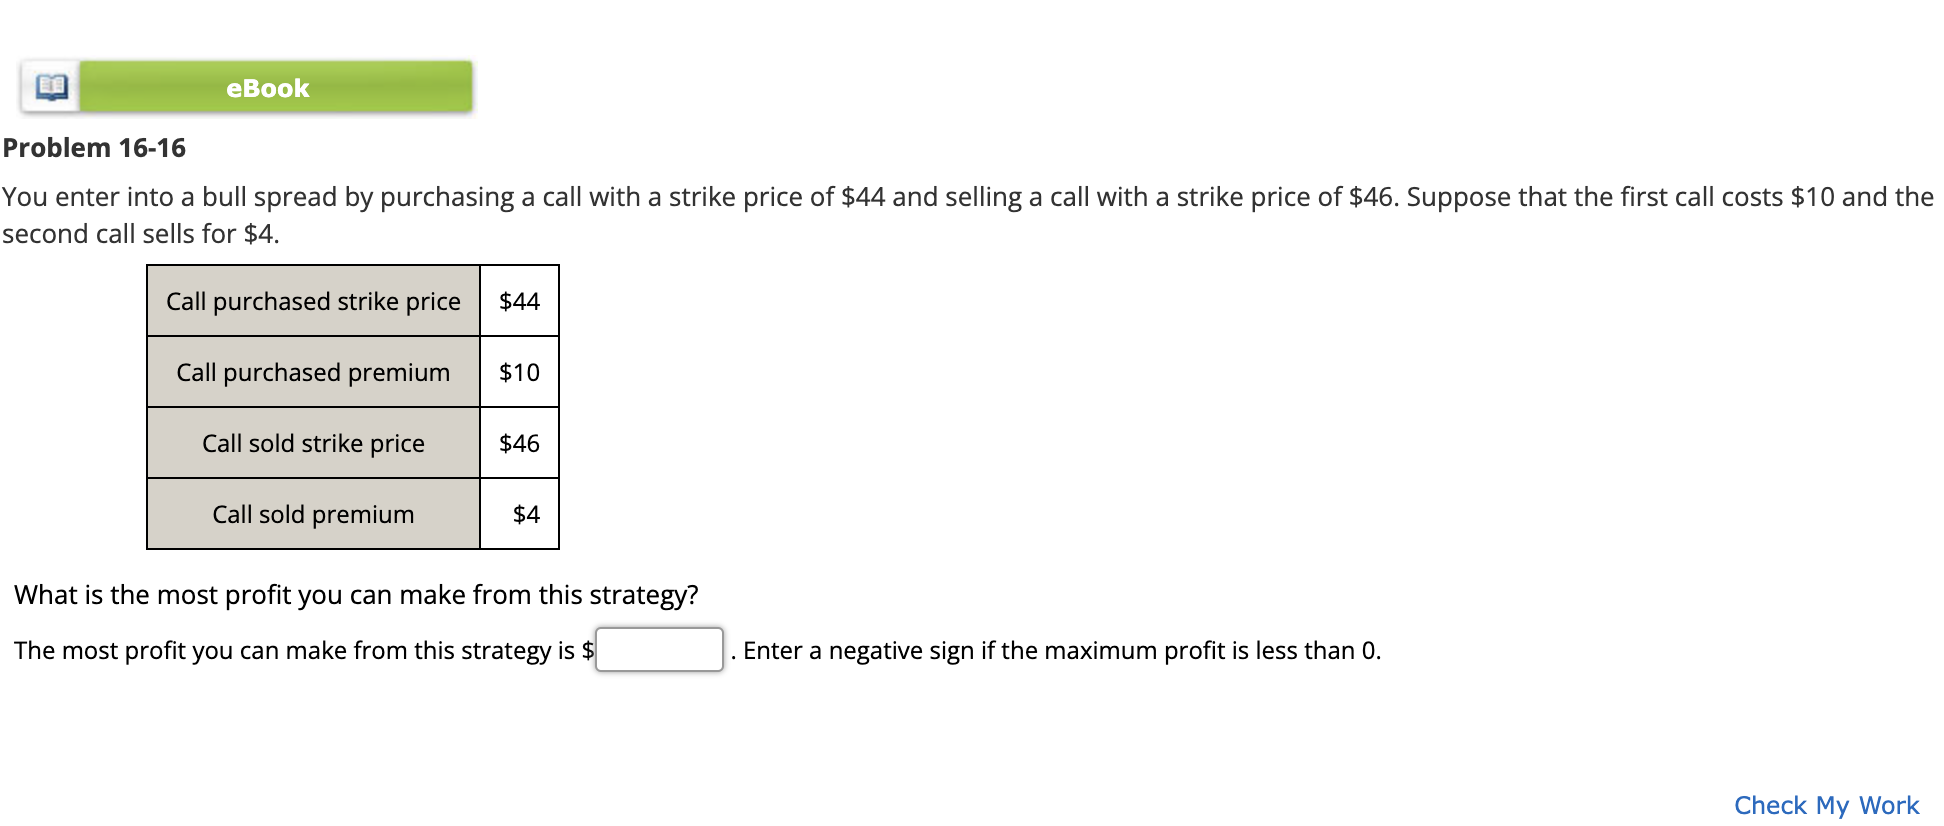This screenshot has width=1944, height=826.
Task: Click the $44 value cell
Action: (x=519, y=300)
